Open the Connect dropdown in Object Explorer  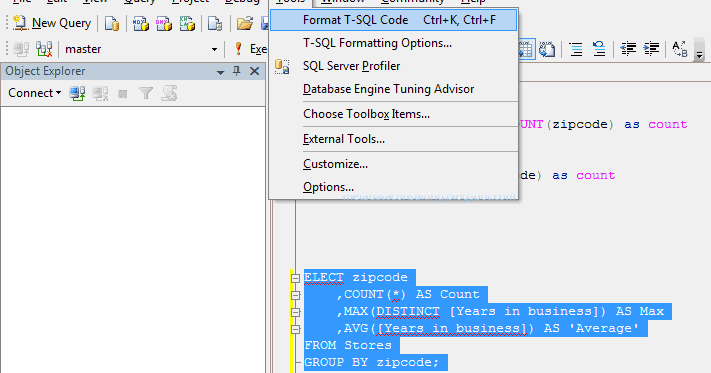click(34, 93)
